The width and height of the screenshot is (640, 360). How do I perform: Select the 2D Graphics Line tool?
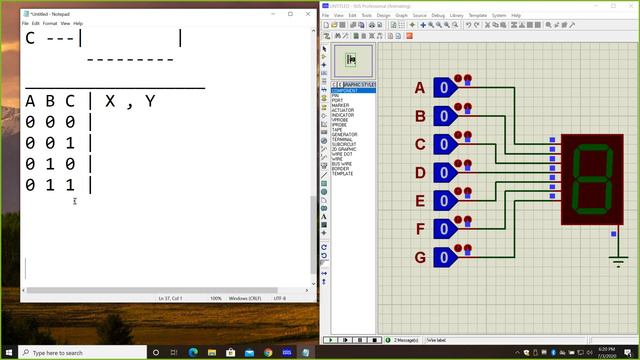coord(324,176)
